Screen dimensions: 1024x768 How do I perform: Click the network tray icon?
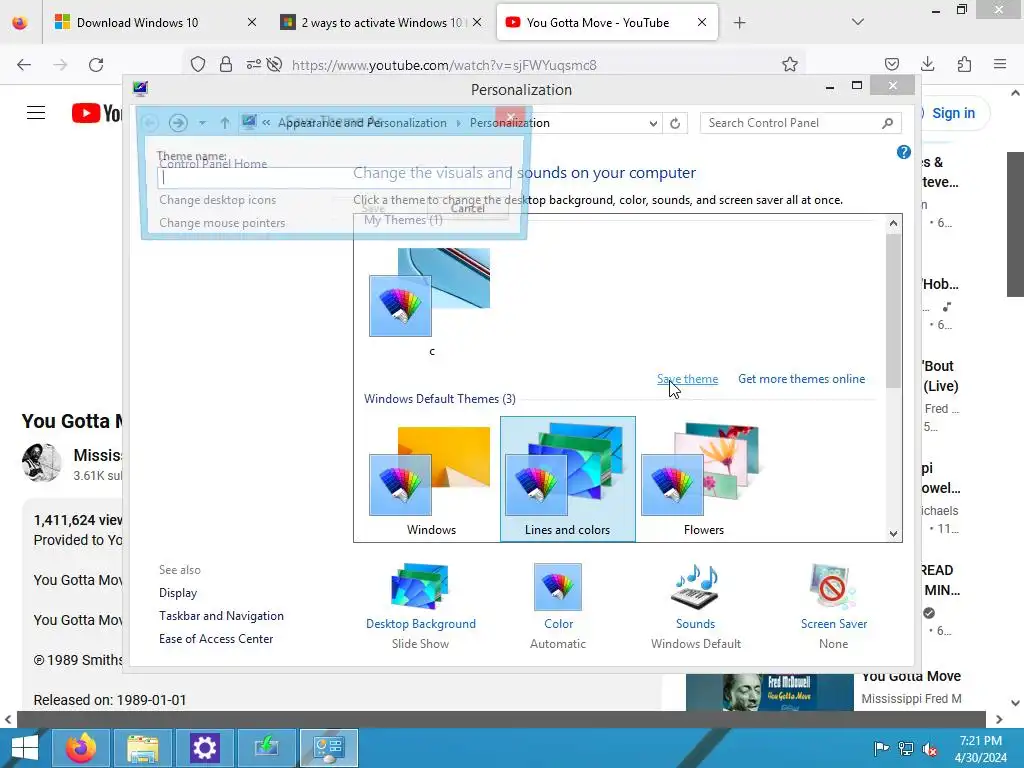click(x=906, y=748)
